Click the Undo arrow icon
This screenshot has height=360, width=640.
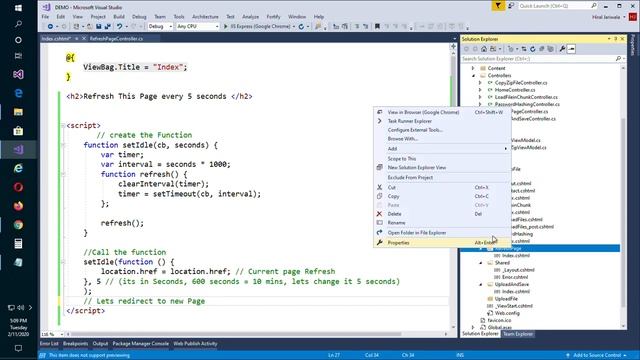tap(119, 27)
